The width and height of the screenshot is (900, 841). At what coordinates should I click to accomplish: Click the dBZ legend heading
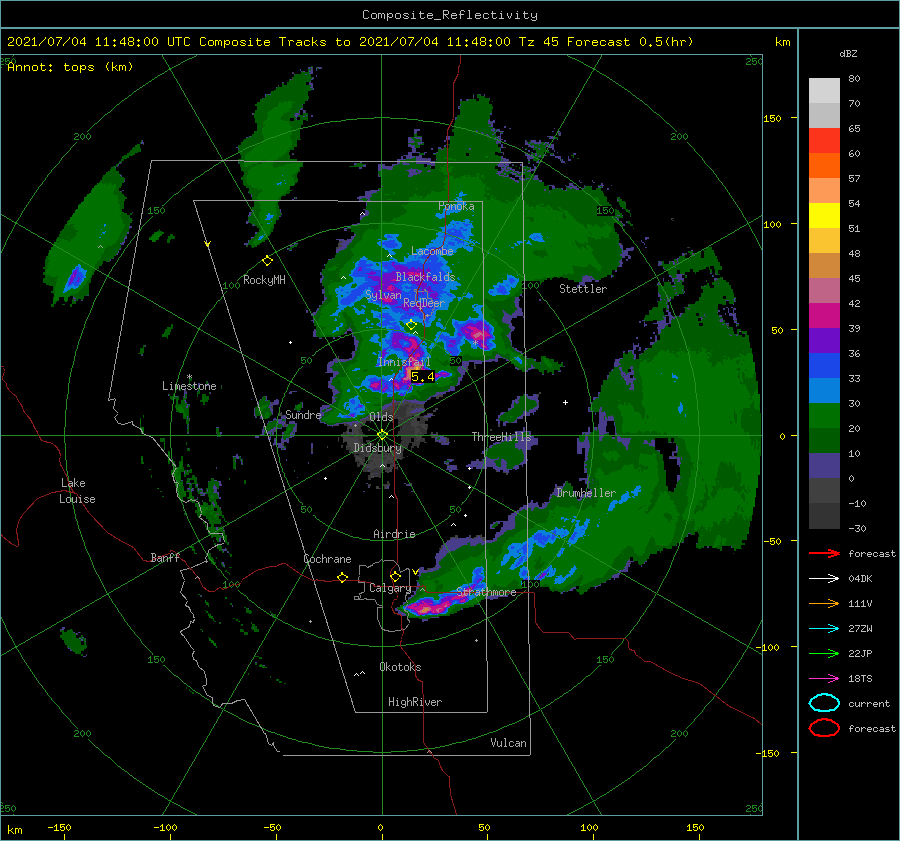pyautogui.click(x=848, y=54)
